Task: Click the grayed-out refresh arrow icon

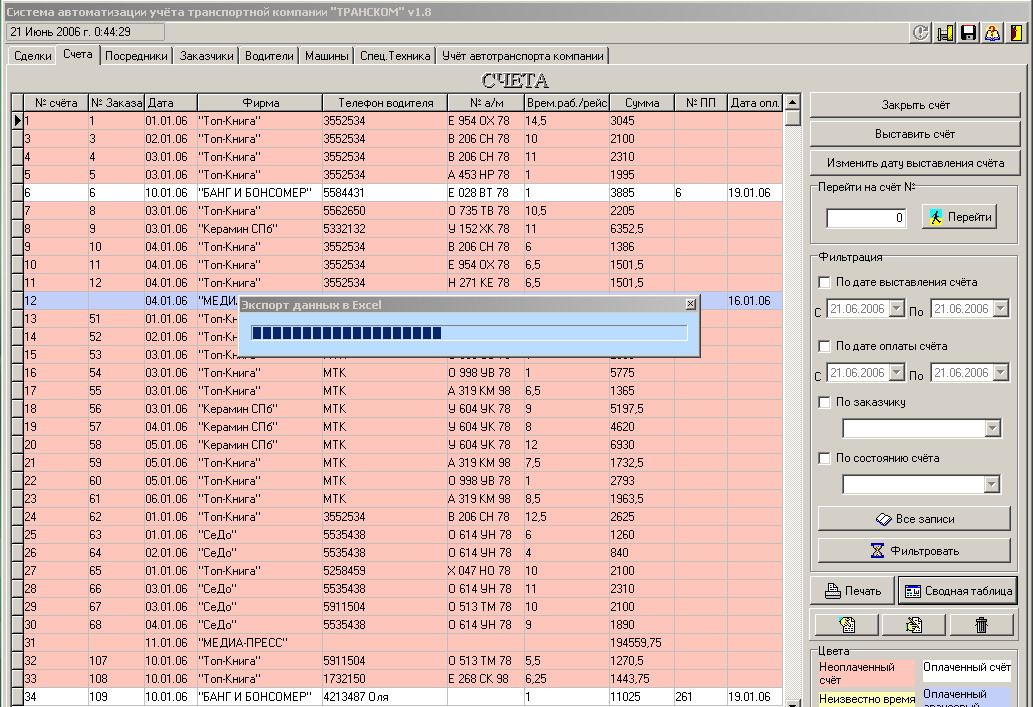Action: (921, 33)
